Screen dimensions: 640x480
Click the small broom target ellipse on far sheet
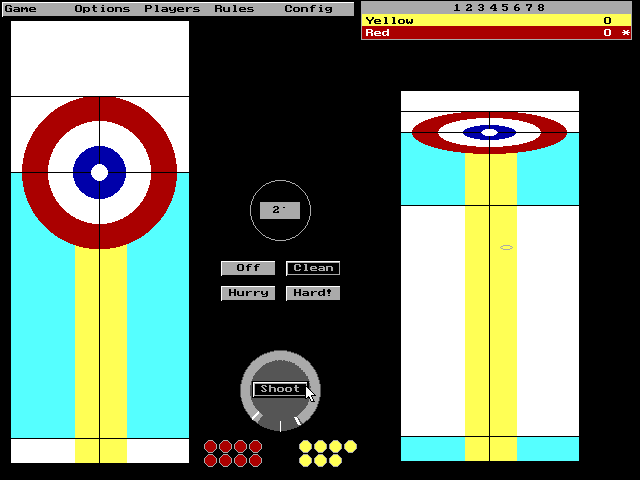[506, 247]
